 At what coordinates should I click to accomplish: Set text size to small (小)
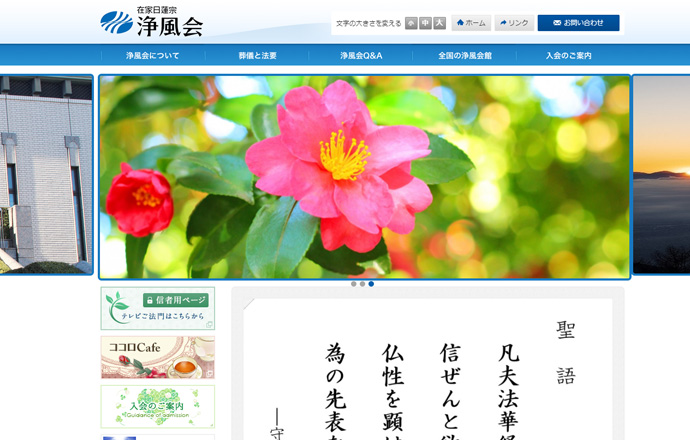411,23
